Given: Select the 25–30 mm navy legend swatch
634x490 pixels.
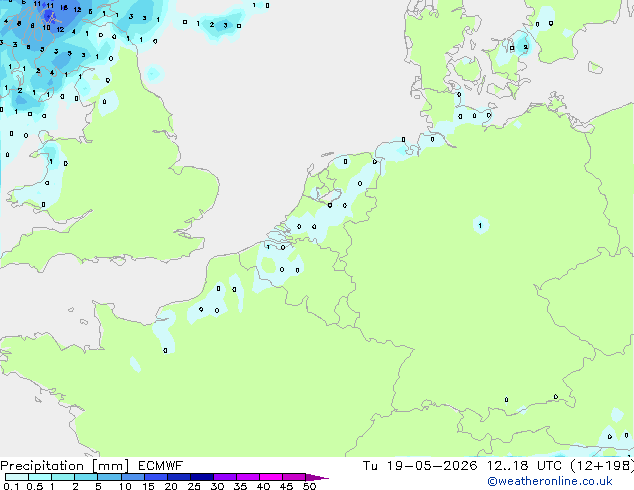Looking at the screenshot, I should [x=201, y=477].
